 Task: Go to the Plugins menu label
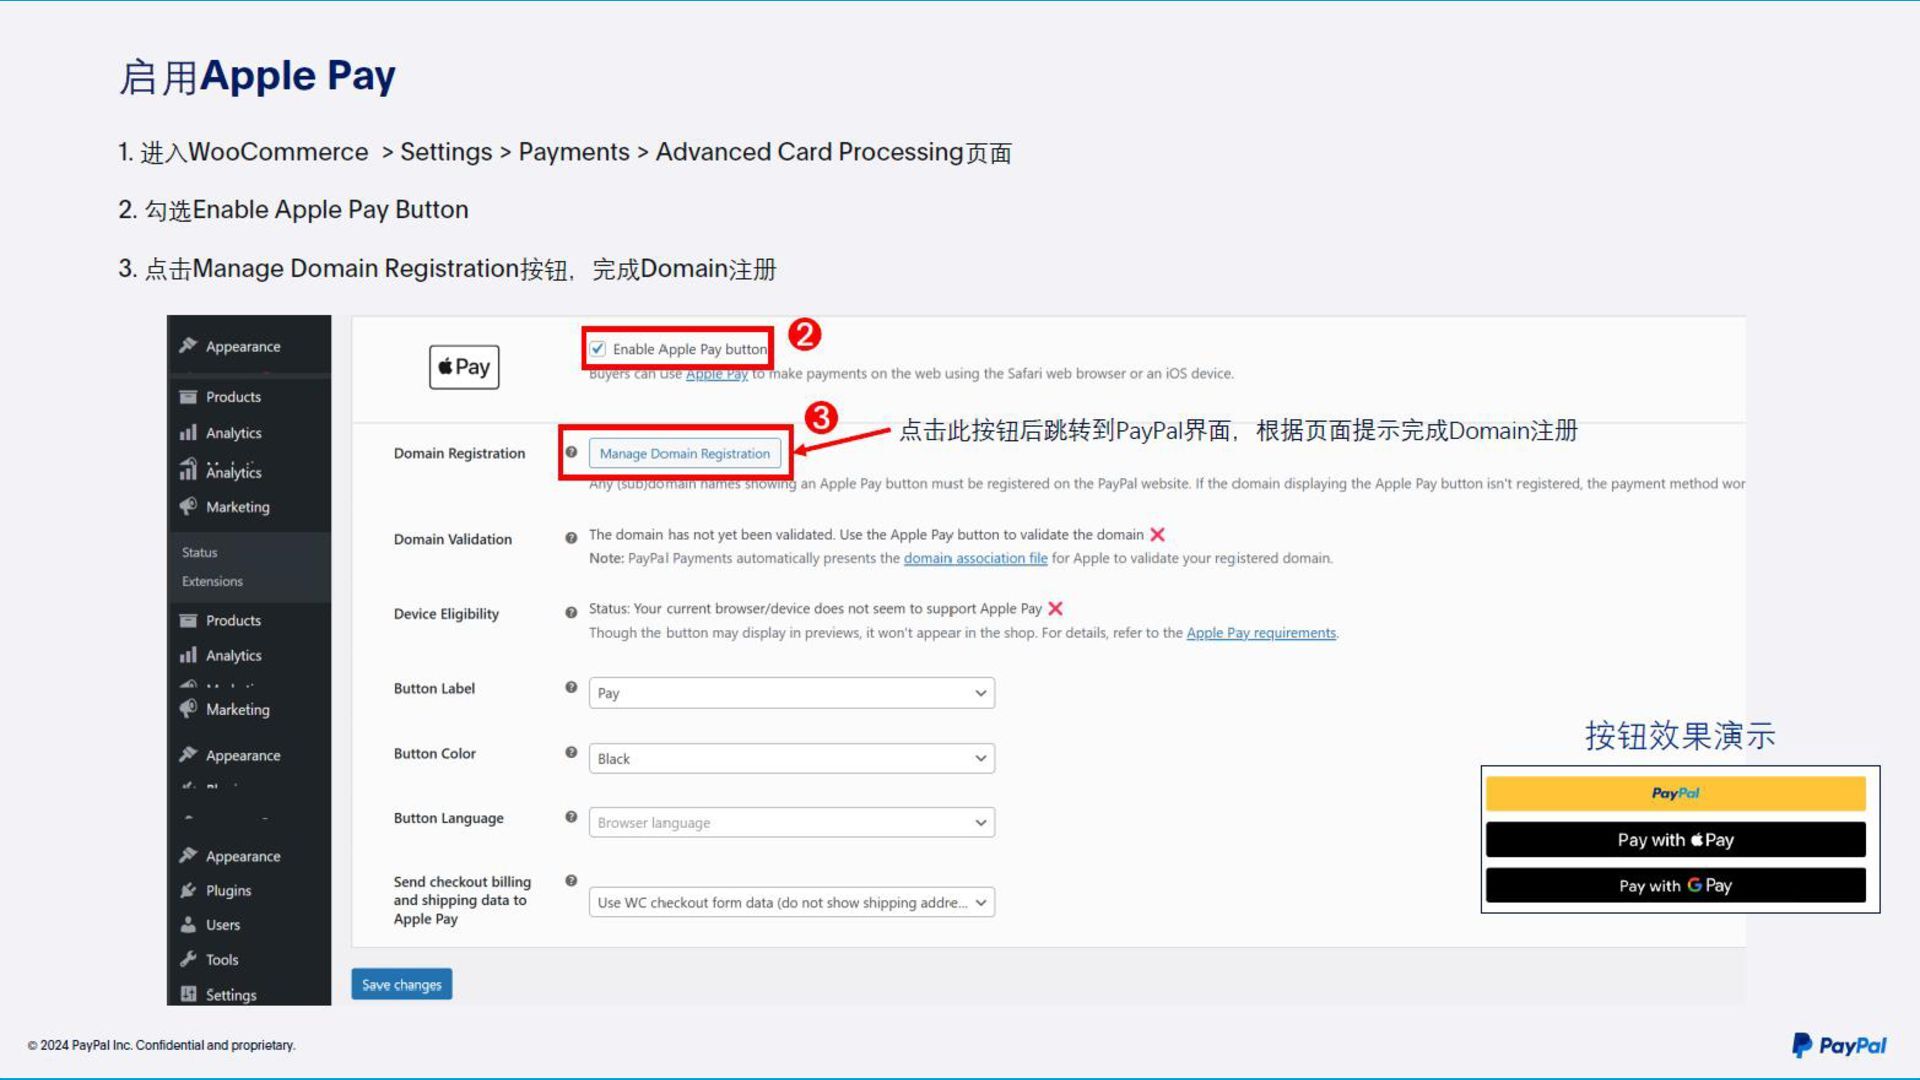click(x=228, y=891)
